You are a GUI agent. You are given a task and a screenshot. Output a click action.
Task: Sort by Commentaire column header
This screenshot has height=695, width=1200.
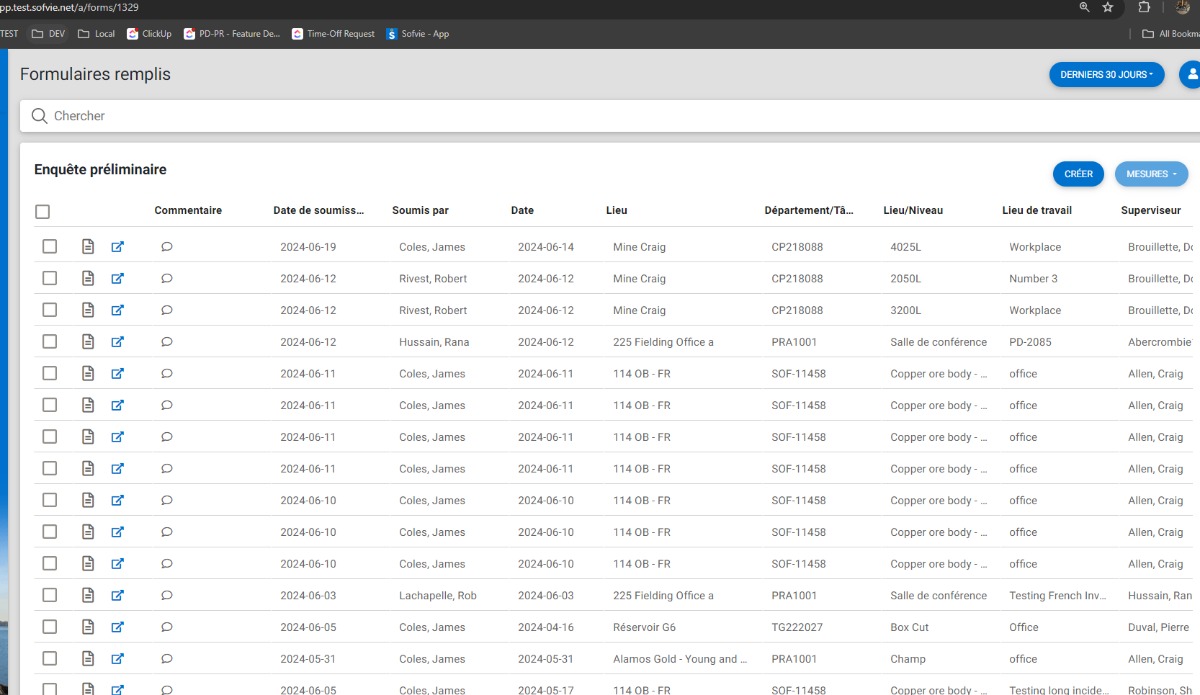pos(188,211)
